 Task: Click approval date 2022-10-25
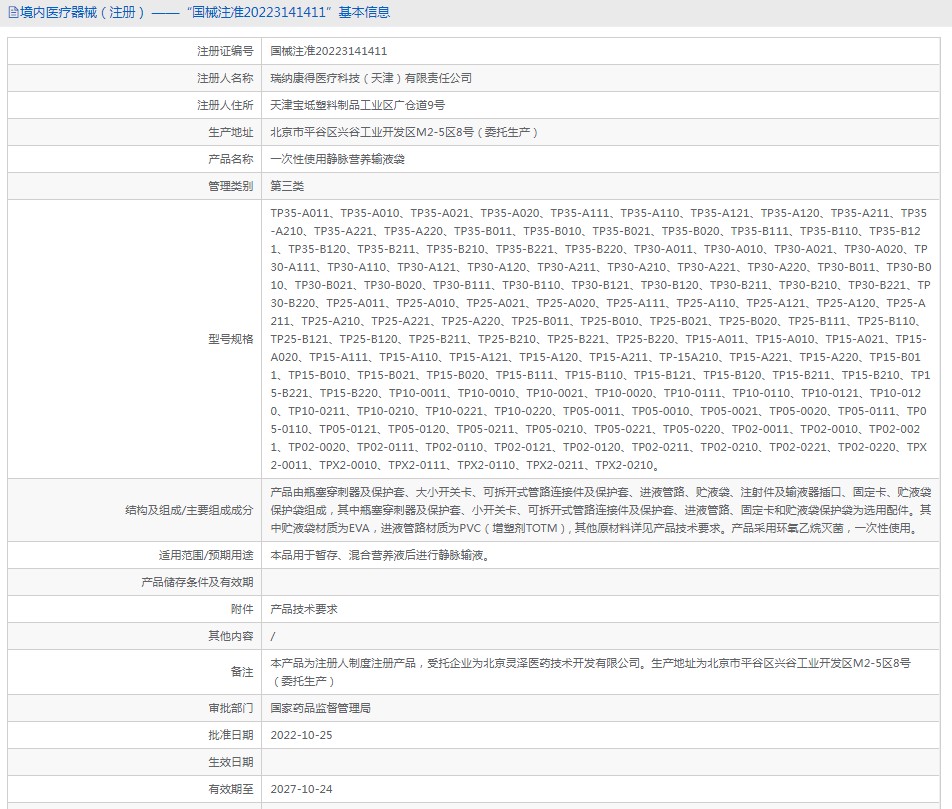[x=301, y=735]
